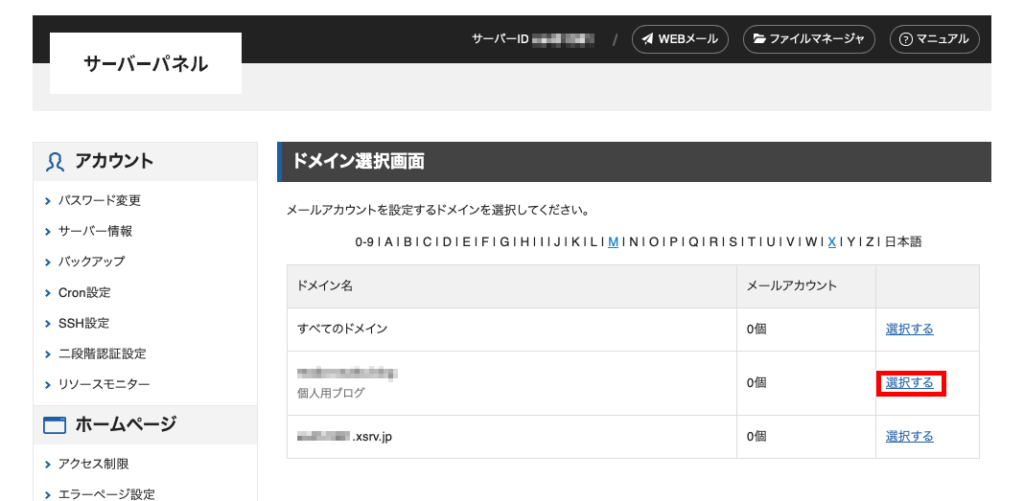Click the ホームページ window icon

[x=55, y=425]
